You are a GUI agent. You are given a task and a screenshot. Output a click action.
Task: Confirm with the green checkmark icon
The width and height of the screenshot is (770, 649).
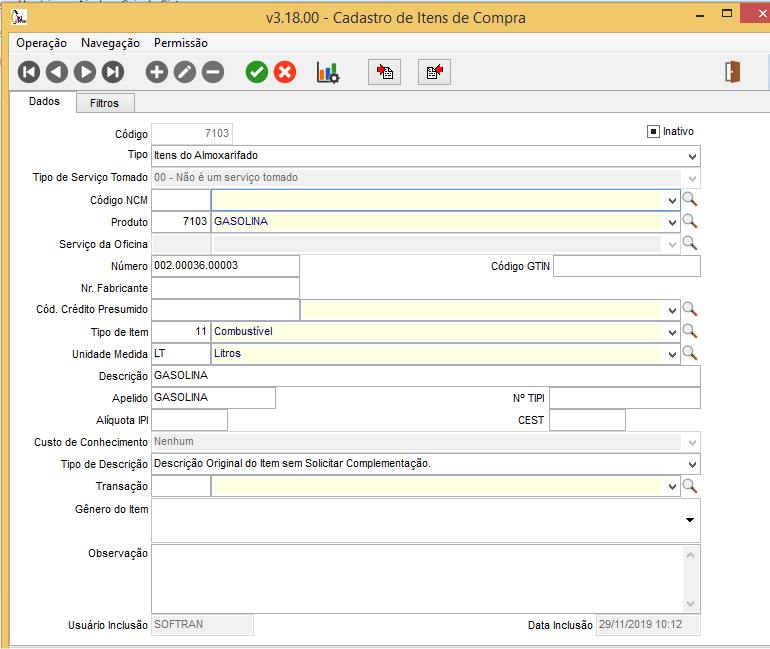click(257, 72)
